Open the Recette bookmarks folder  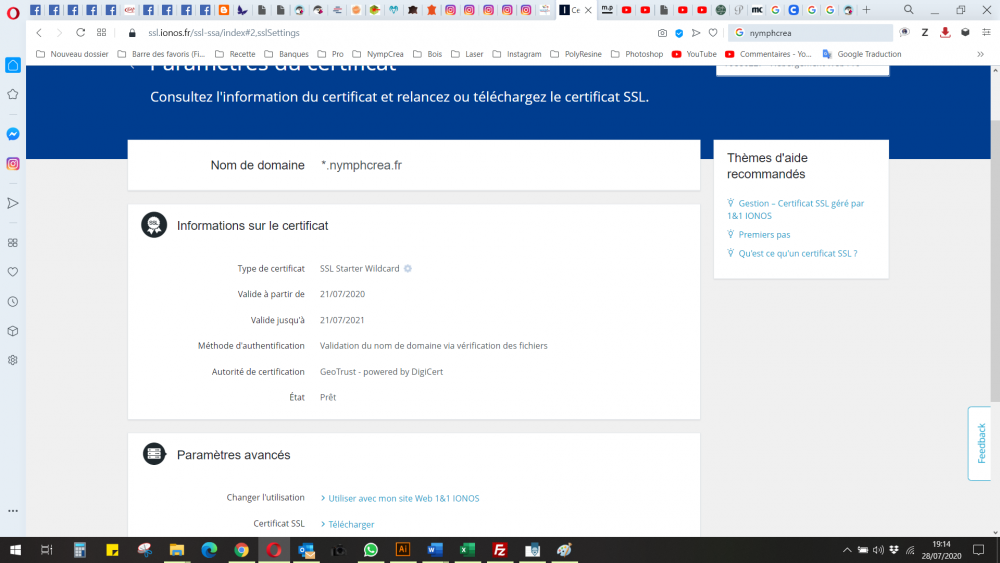[x=235, y=54]
